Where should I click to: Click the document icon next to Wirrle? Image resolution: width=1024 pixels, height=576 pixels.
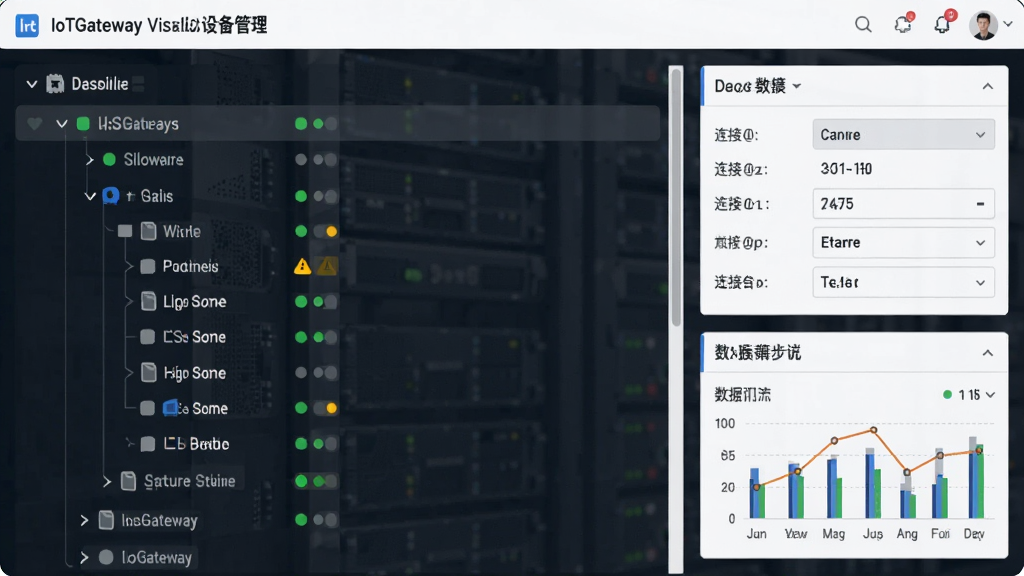point(149,231)
